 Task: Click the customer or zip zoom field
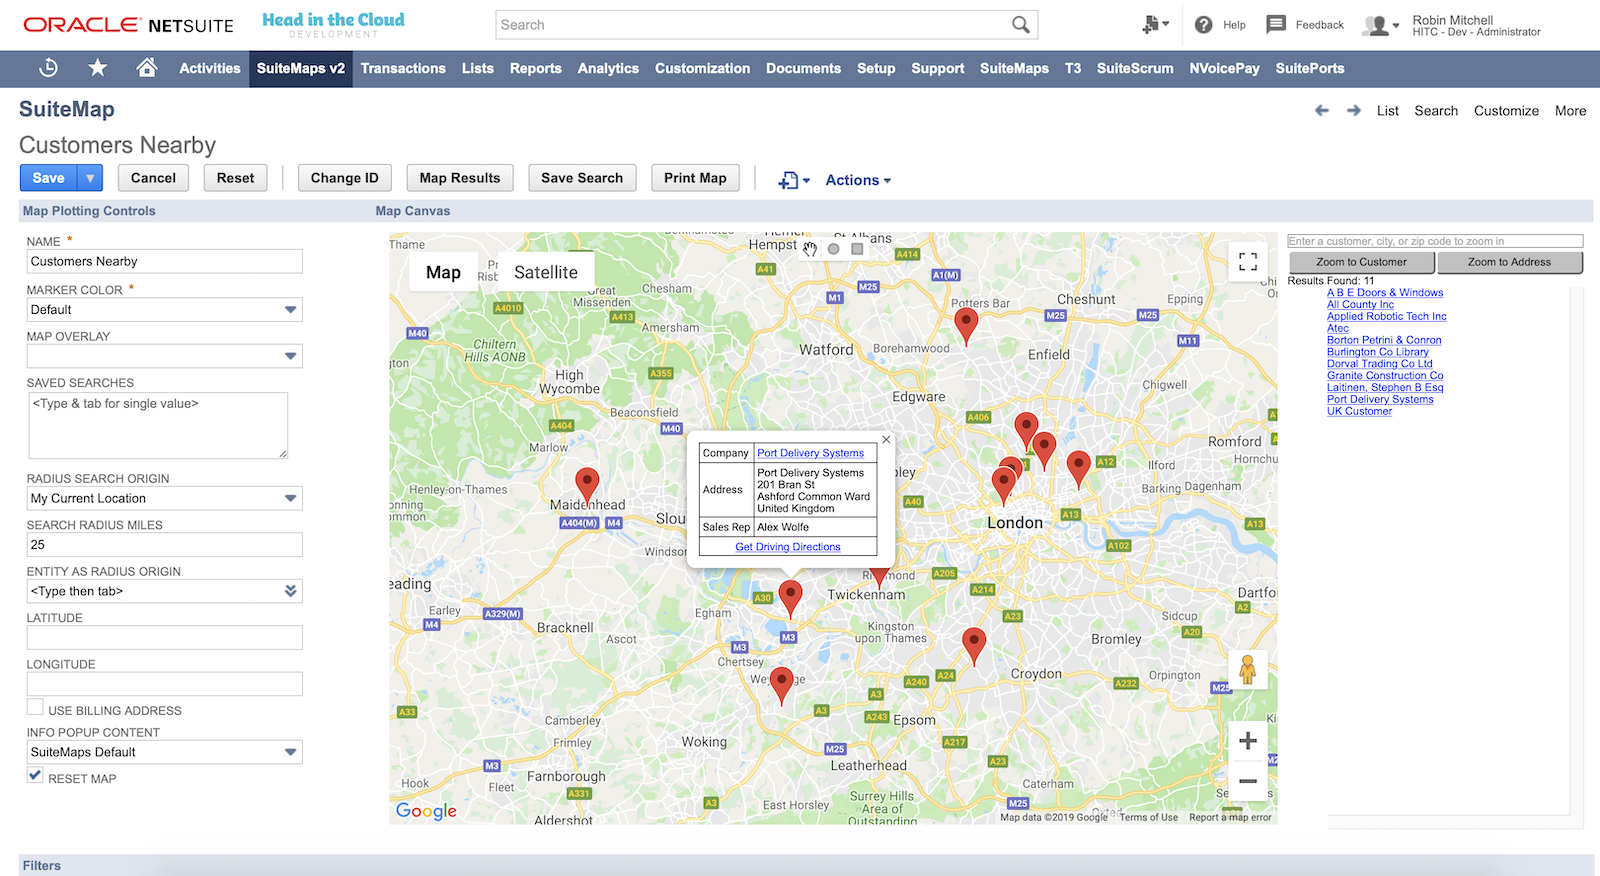pyautogui.click(x=1435, y=241)
